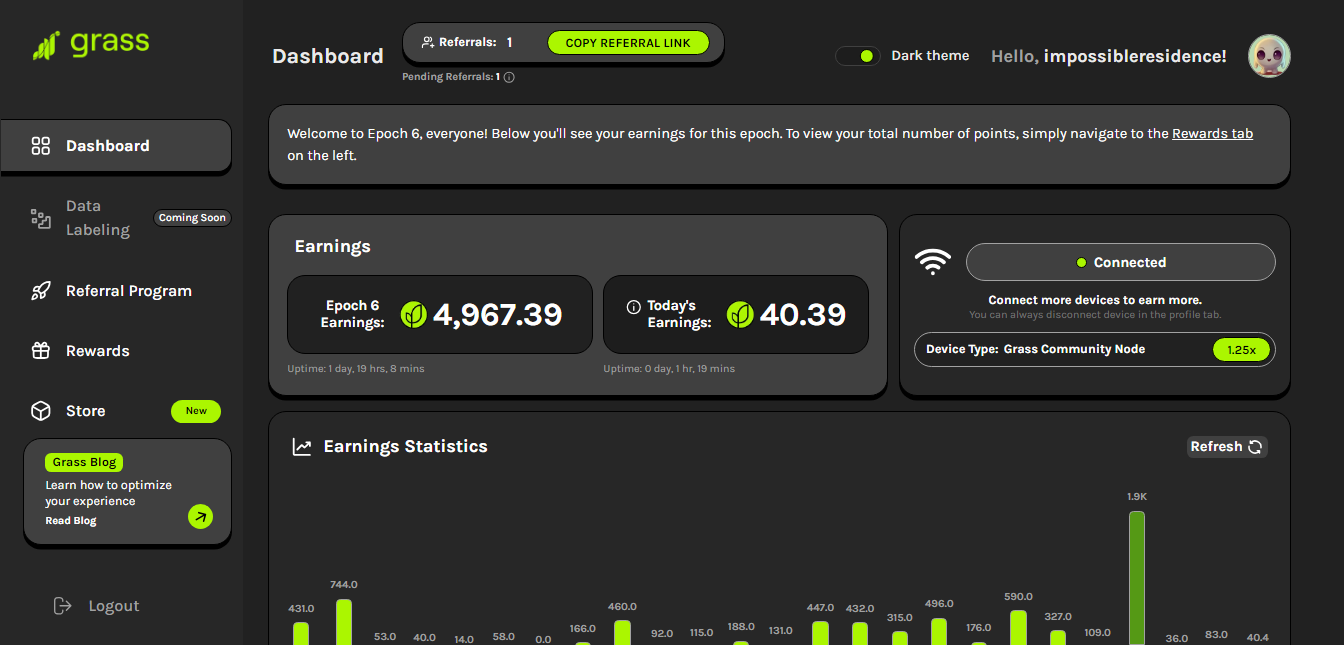The image size is (1344, 645).
Task: Log out using the Logout button
Action: [113, 606]
